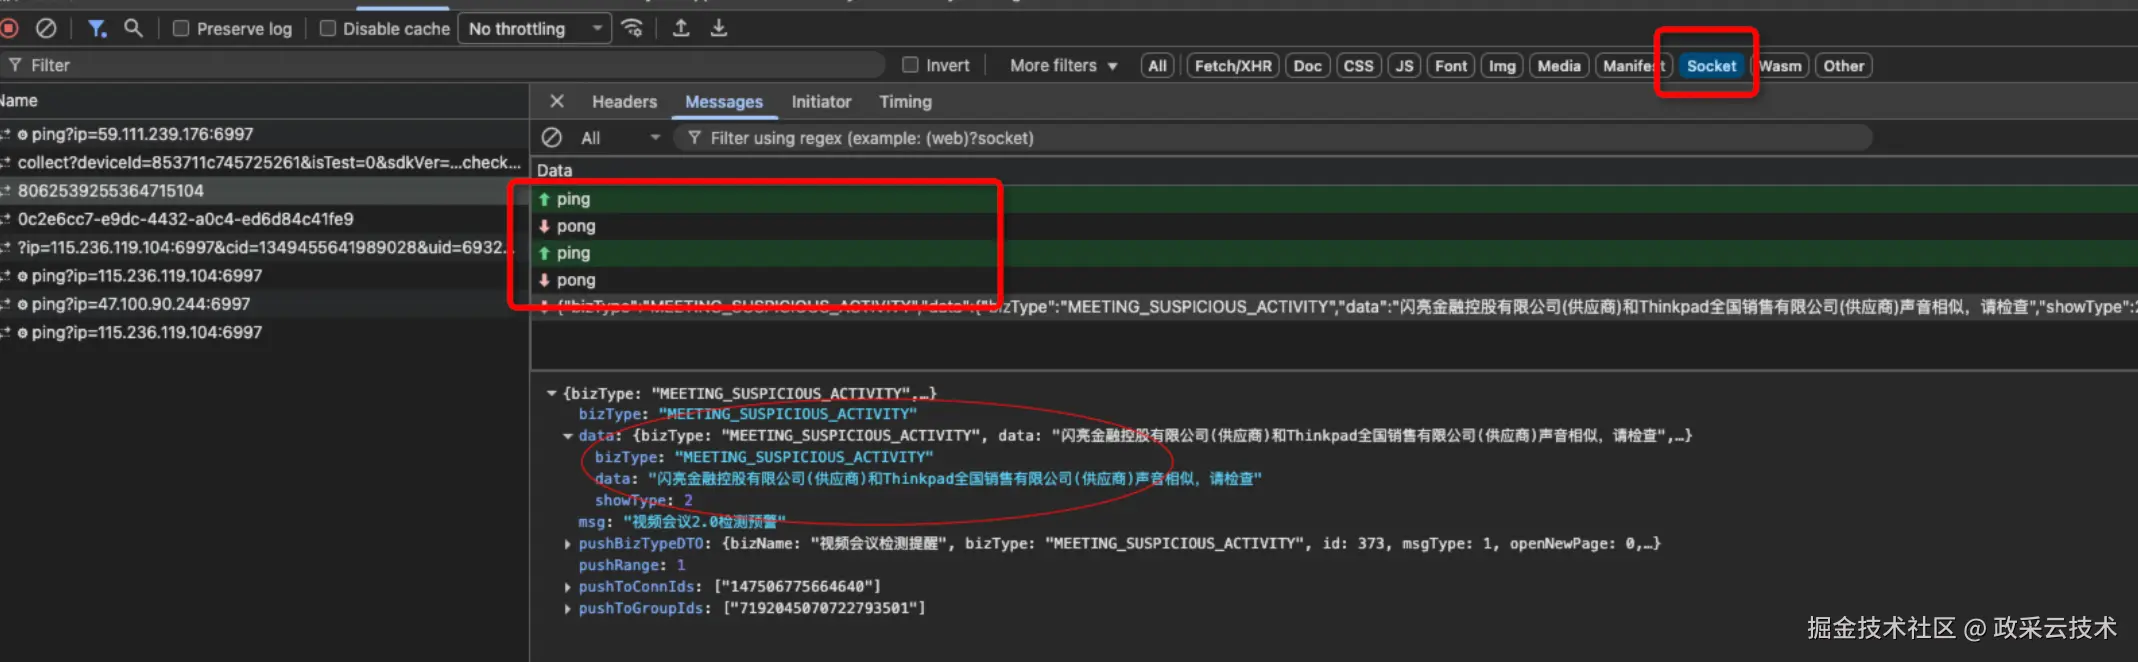Select the MEETING_SUSPICIOUS_ACTIVITY message row
Screen dimensions: 2138x662
coord(1334,307)
